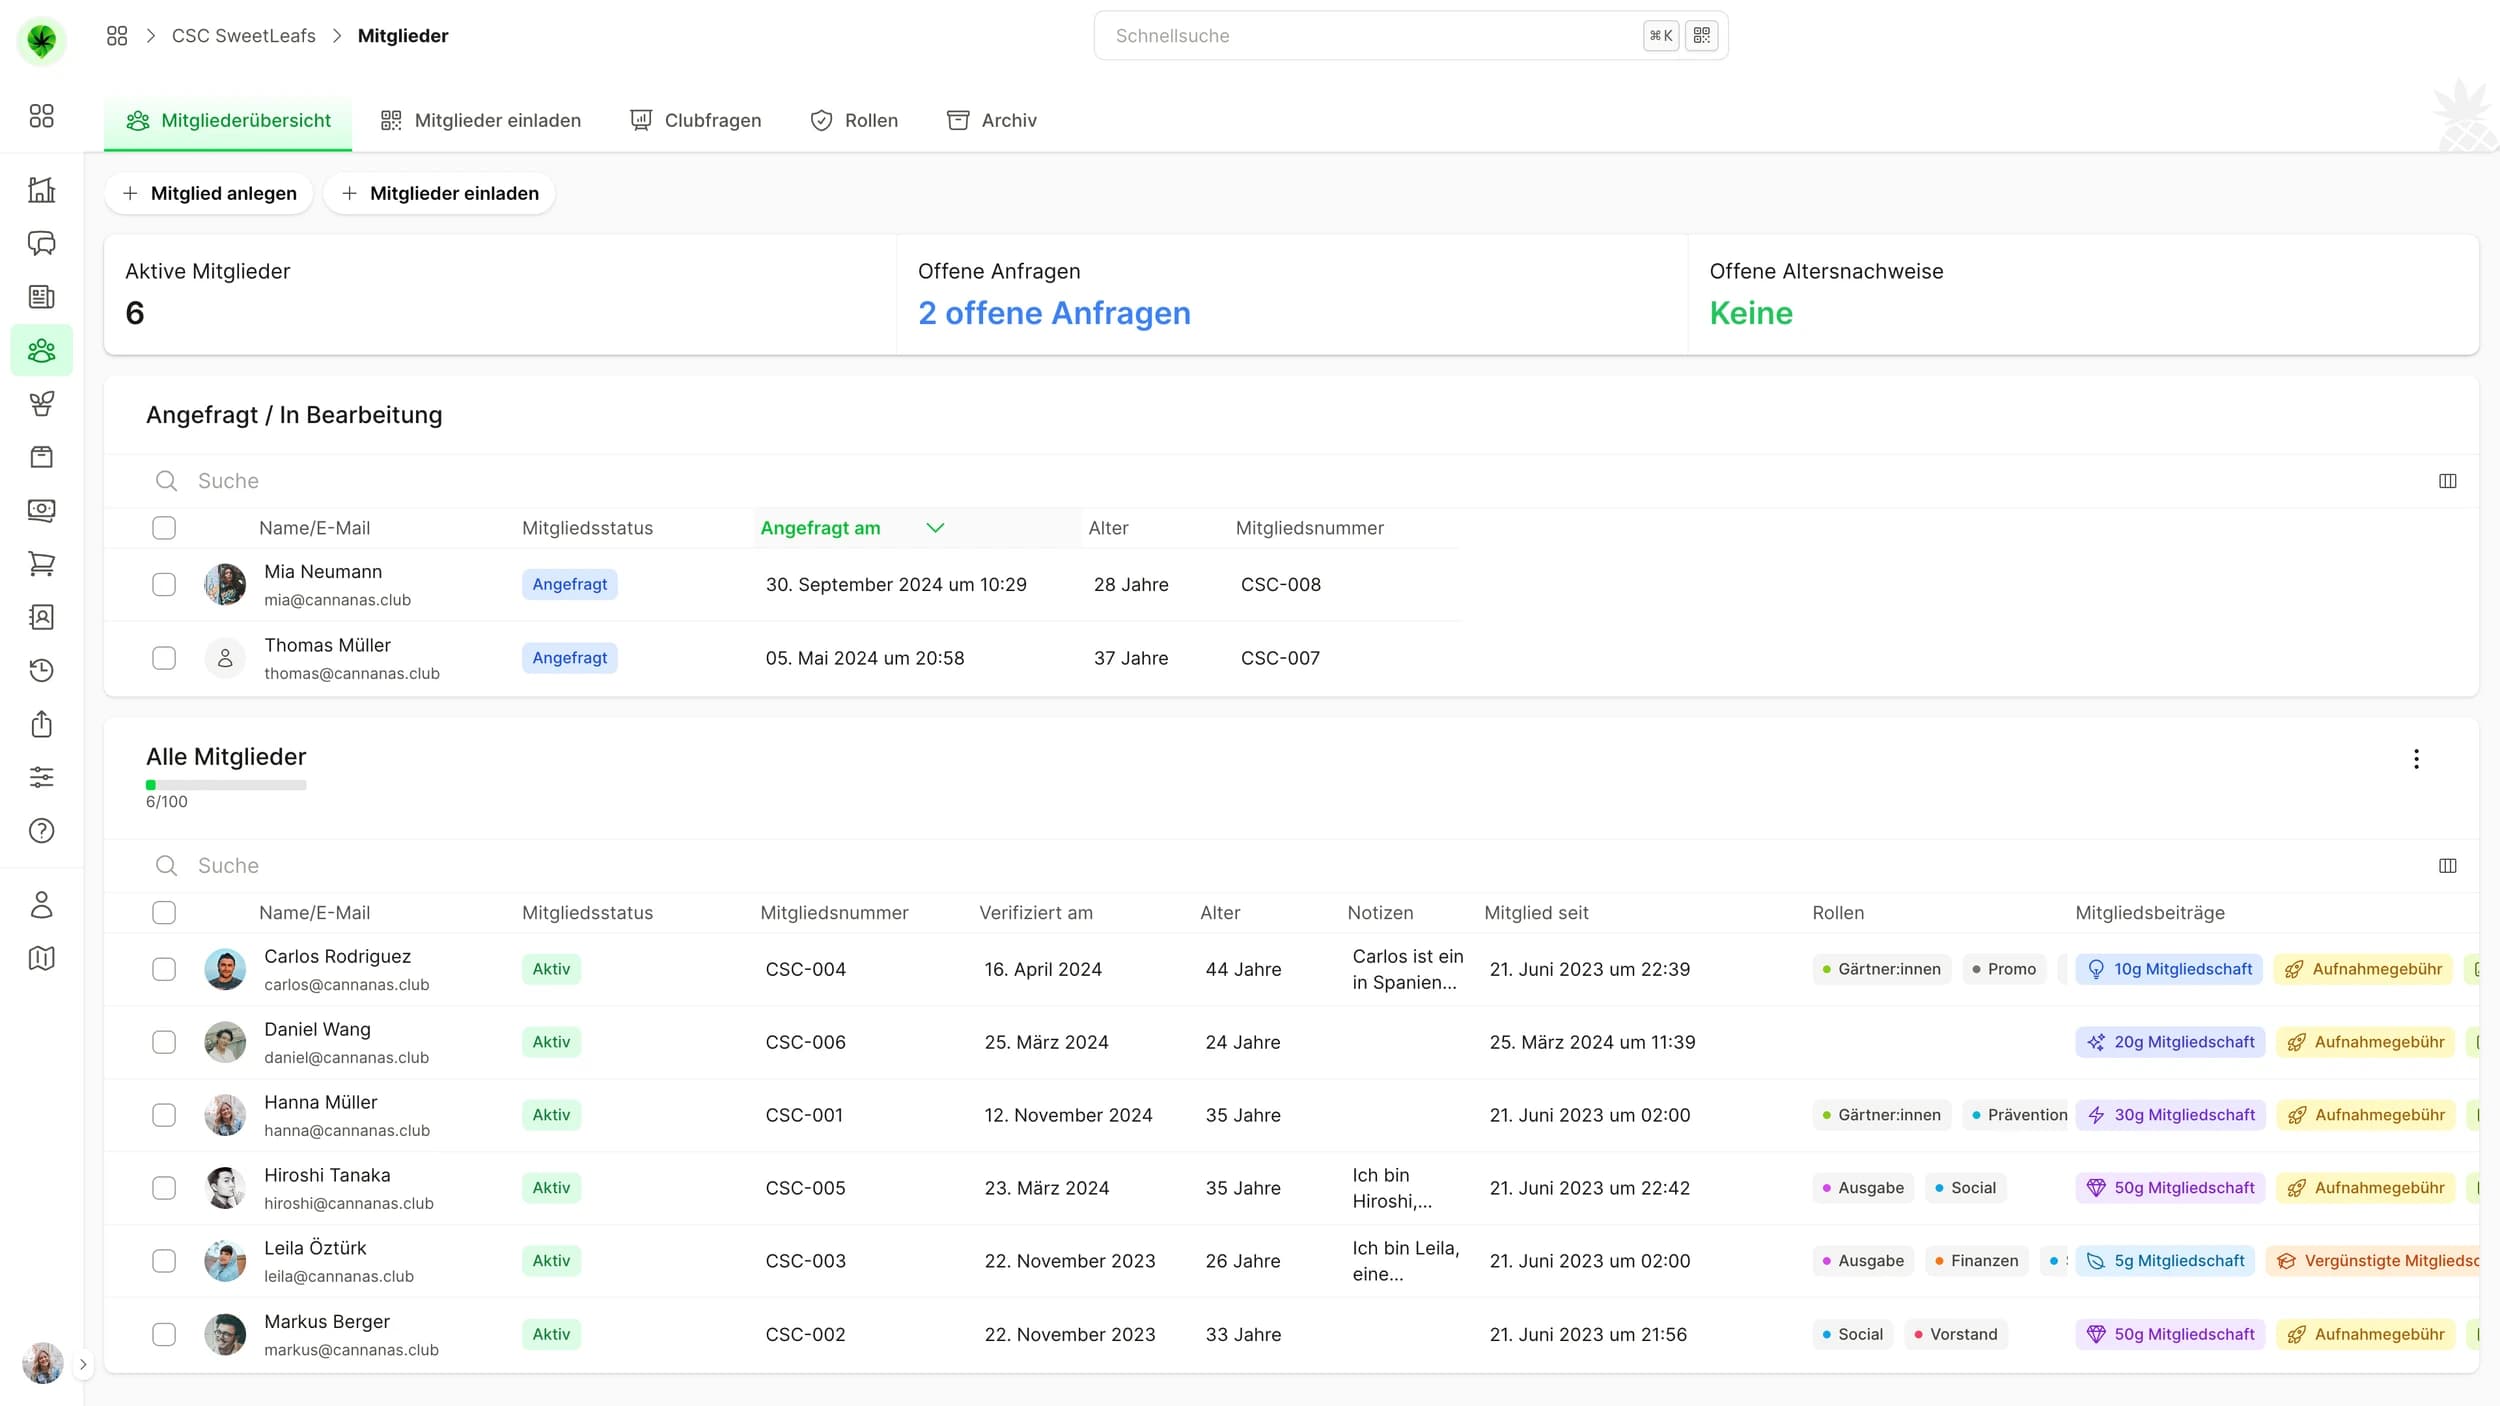
Task: Select all rows in Angefragt table
Action: click(164, 528)
